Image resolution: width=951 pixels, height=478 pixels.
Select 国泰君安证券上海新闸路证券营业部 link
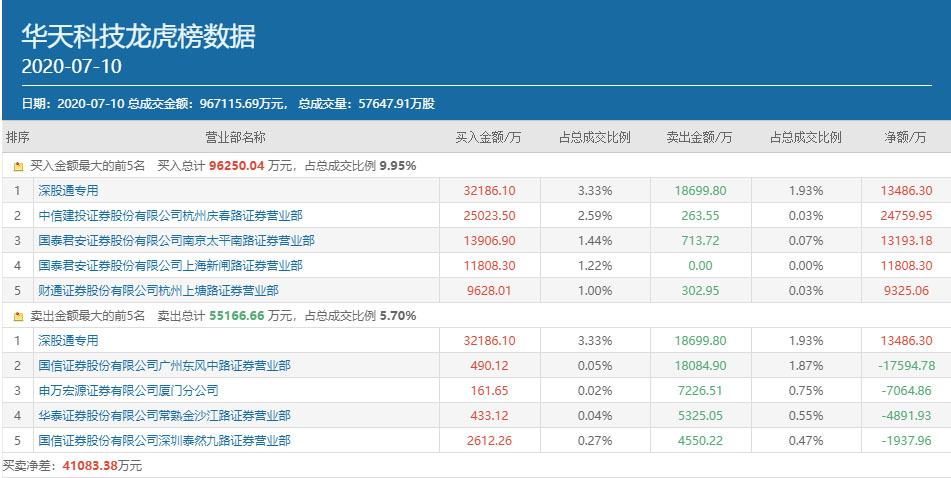coord(170,266)
